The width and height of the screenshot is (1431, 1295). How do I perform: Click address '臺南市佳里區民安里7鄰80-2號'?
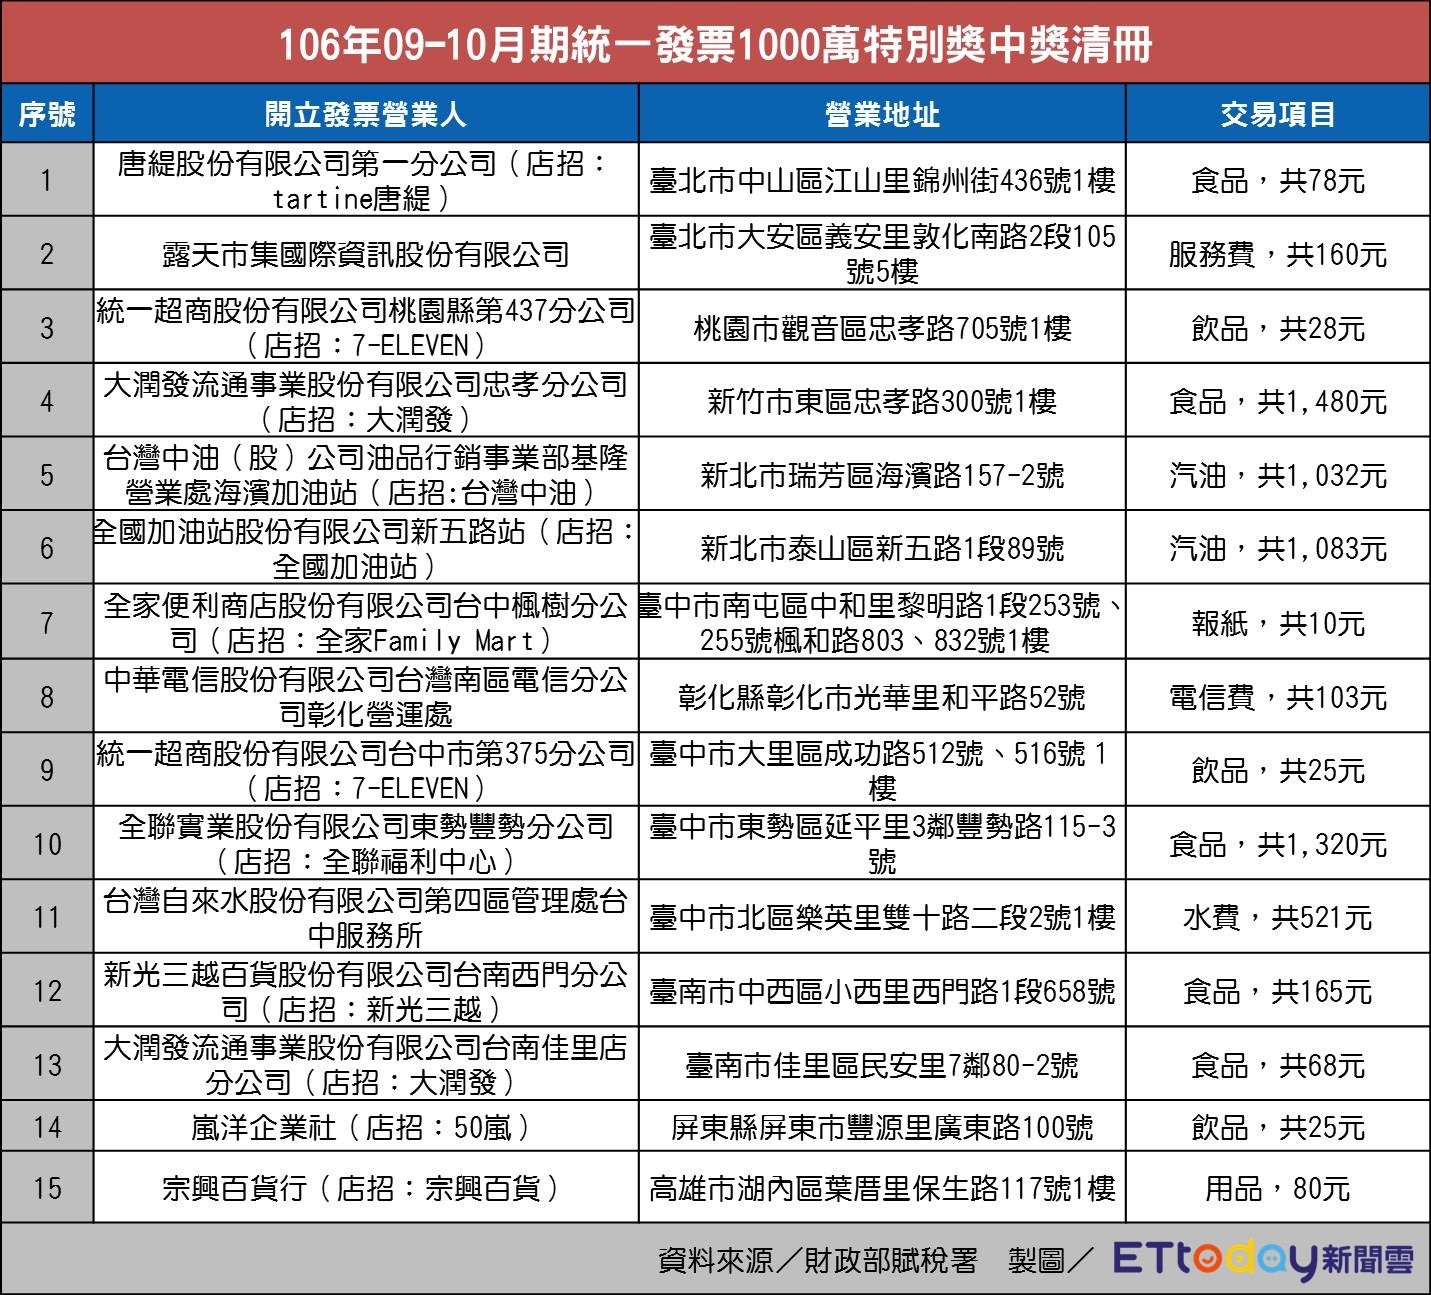click(x=882, y=1065)
